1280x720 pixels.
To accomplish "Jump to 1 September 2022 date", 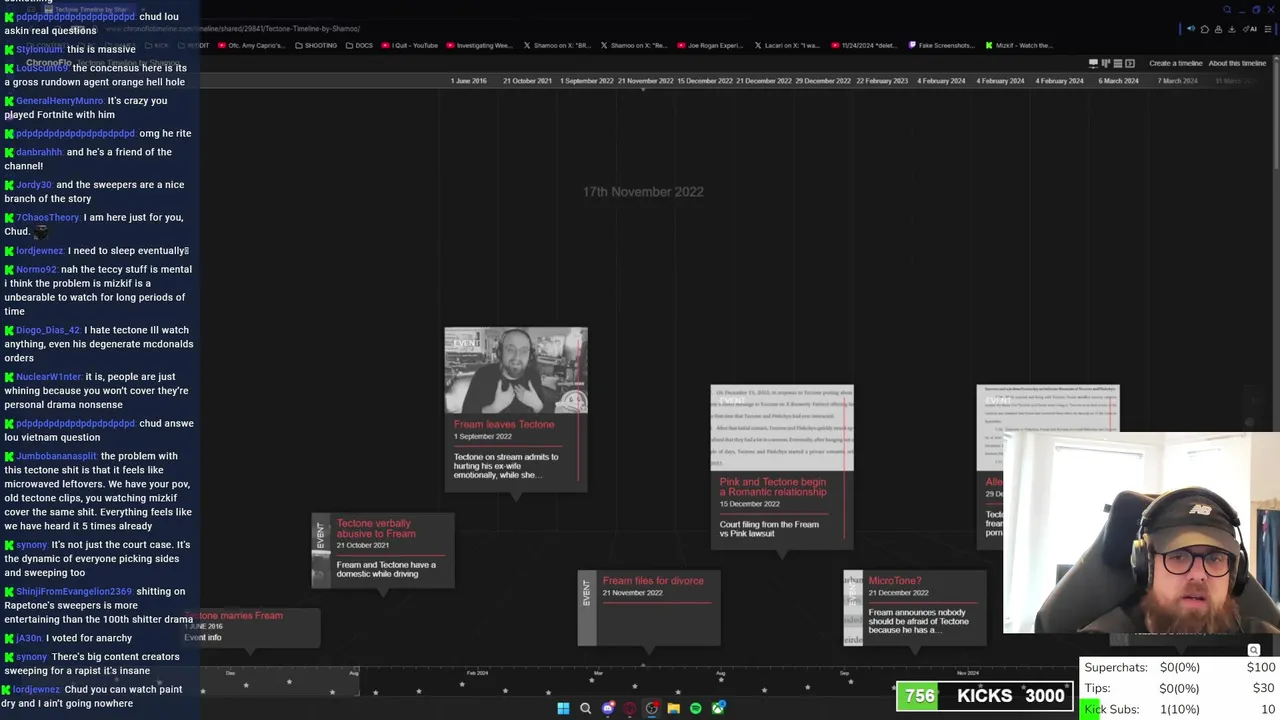I will pyautogui.click(x=586, y=81).
